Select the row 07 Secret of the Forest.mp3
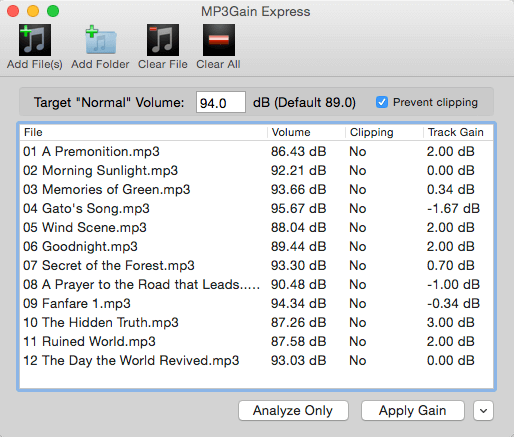Screen dimensions: 514x437 [x=256, y=266]
